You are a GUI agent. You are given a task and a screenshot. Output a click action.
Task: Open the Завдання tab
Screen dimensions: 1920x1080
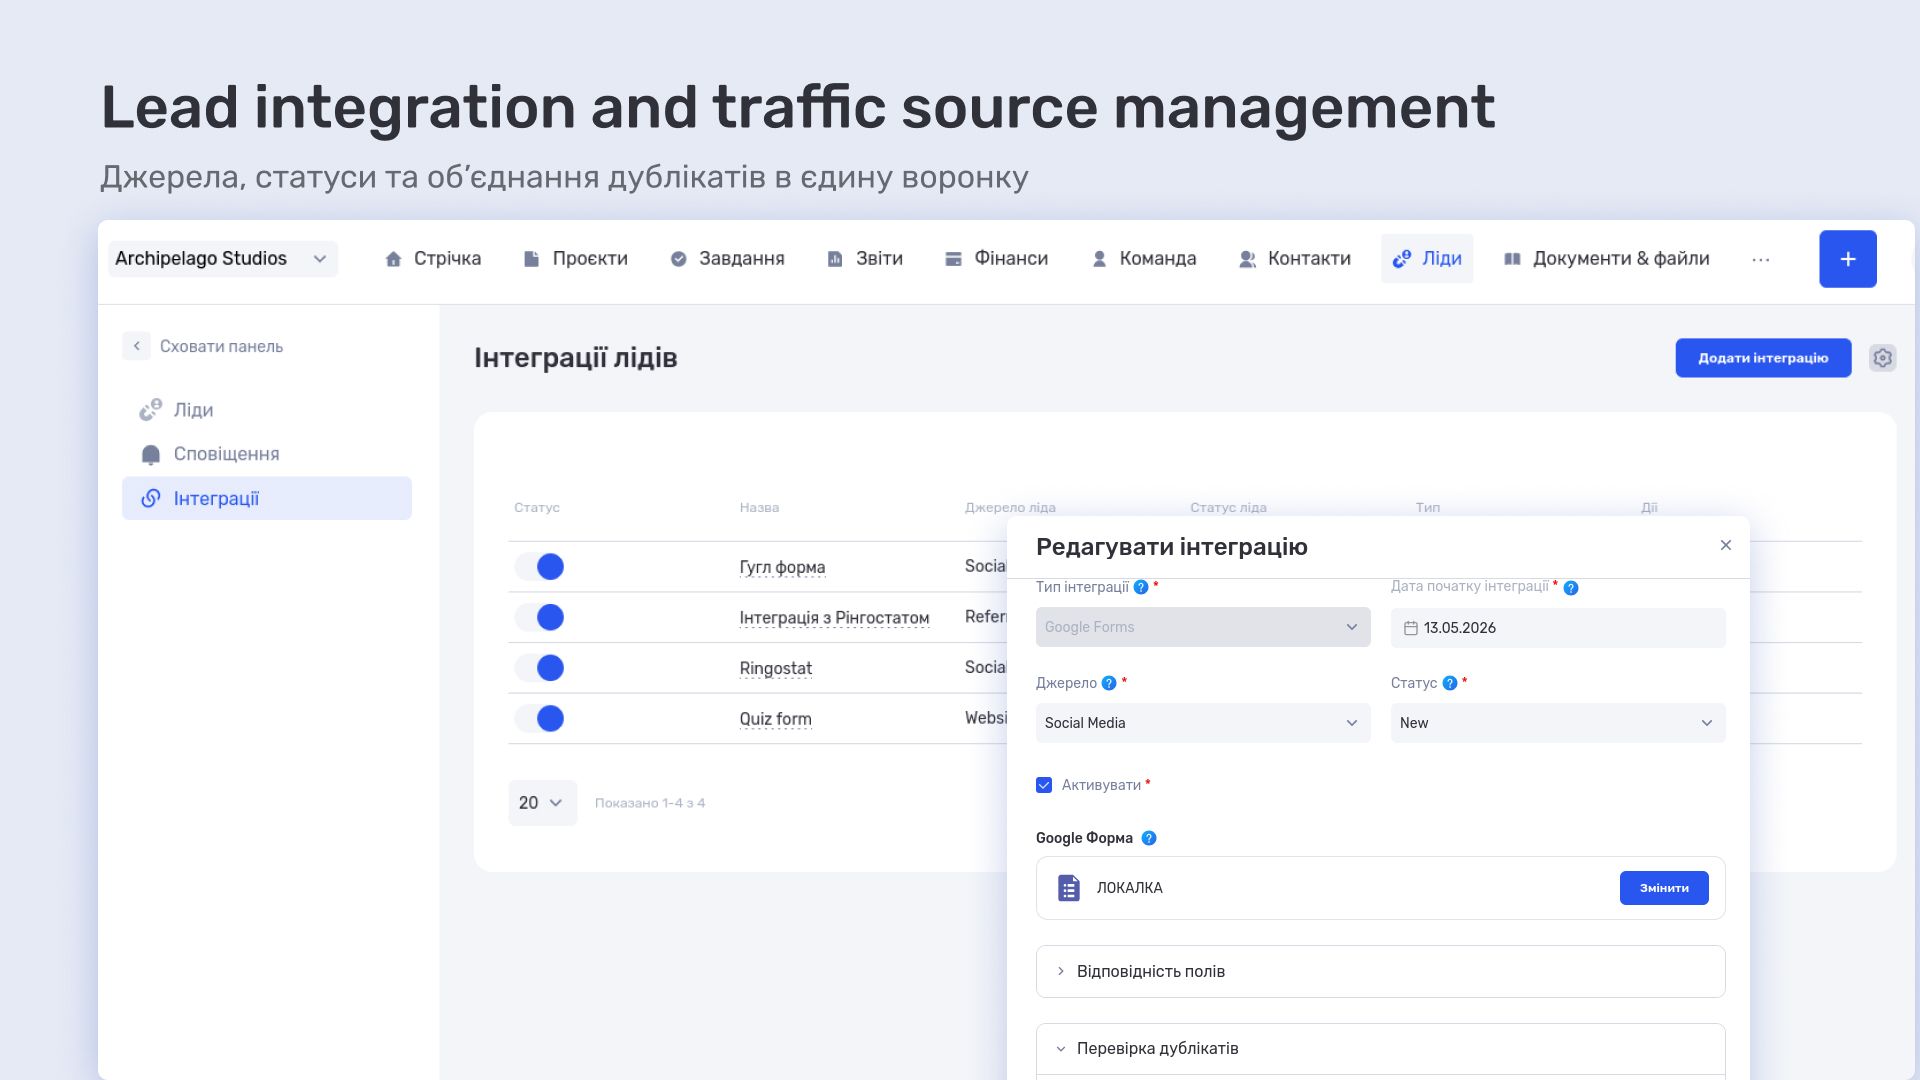coord(727,259)
